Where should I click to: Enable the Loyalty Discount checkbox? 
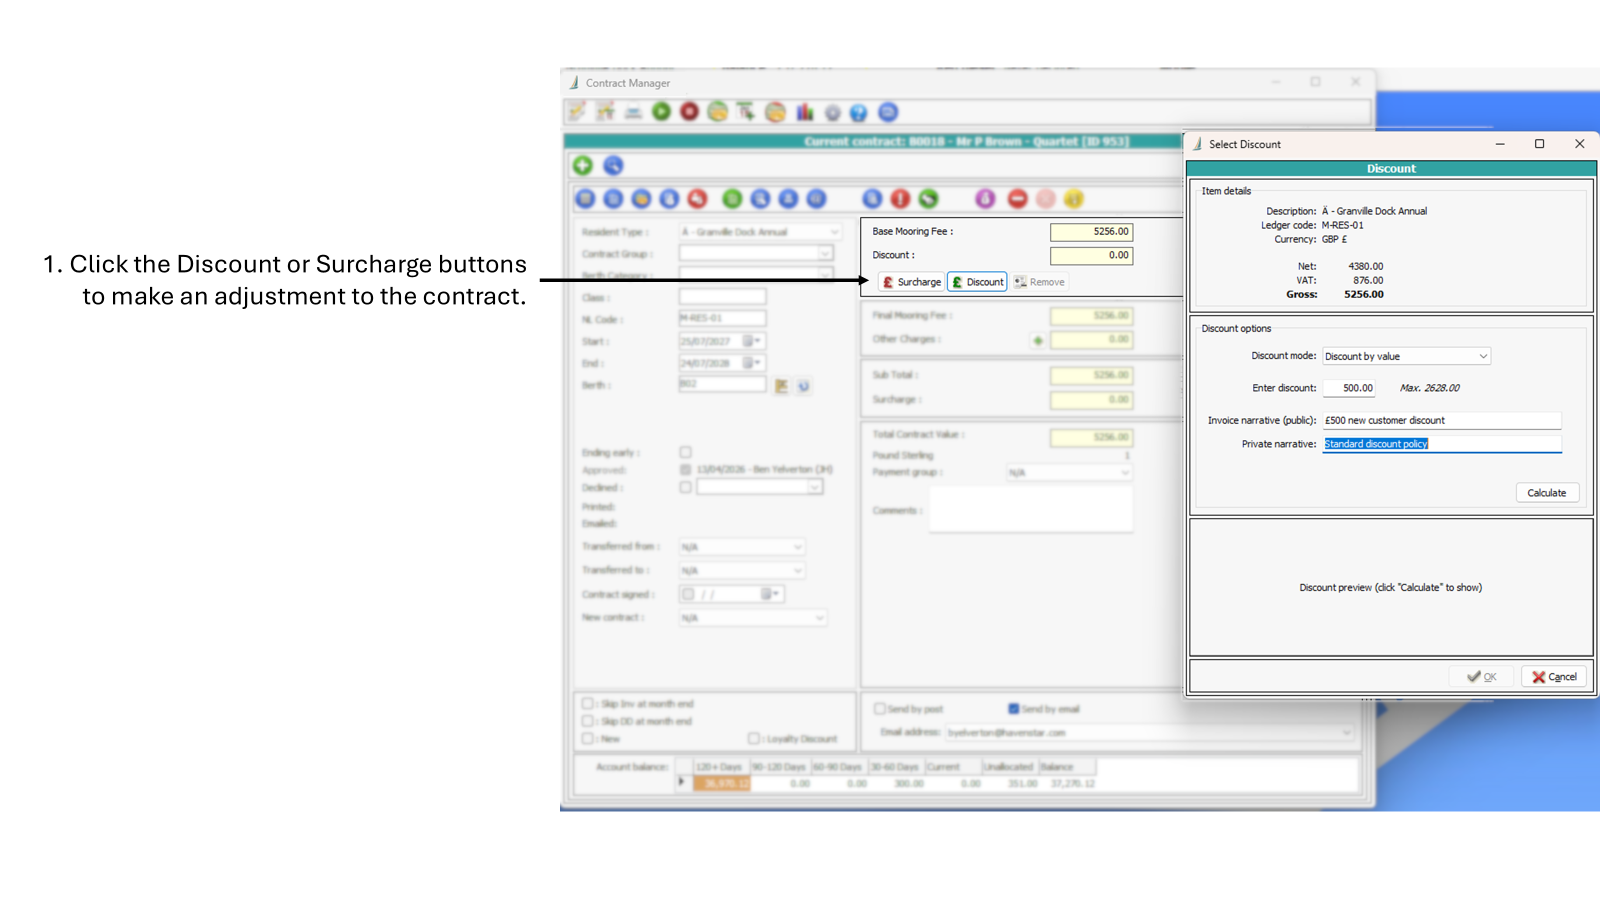point(752,738)
